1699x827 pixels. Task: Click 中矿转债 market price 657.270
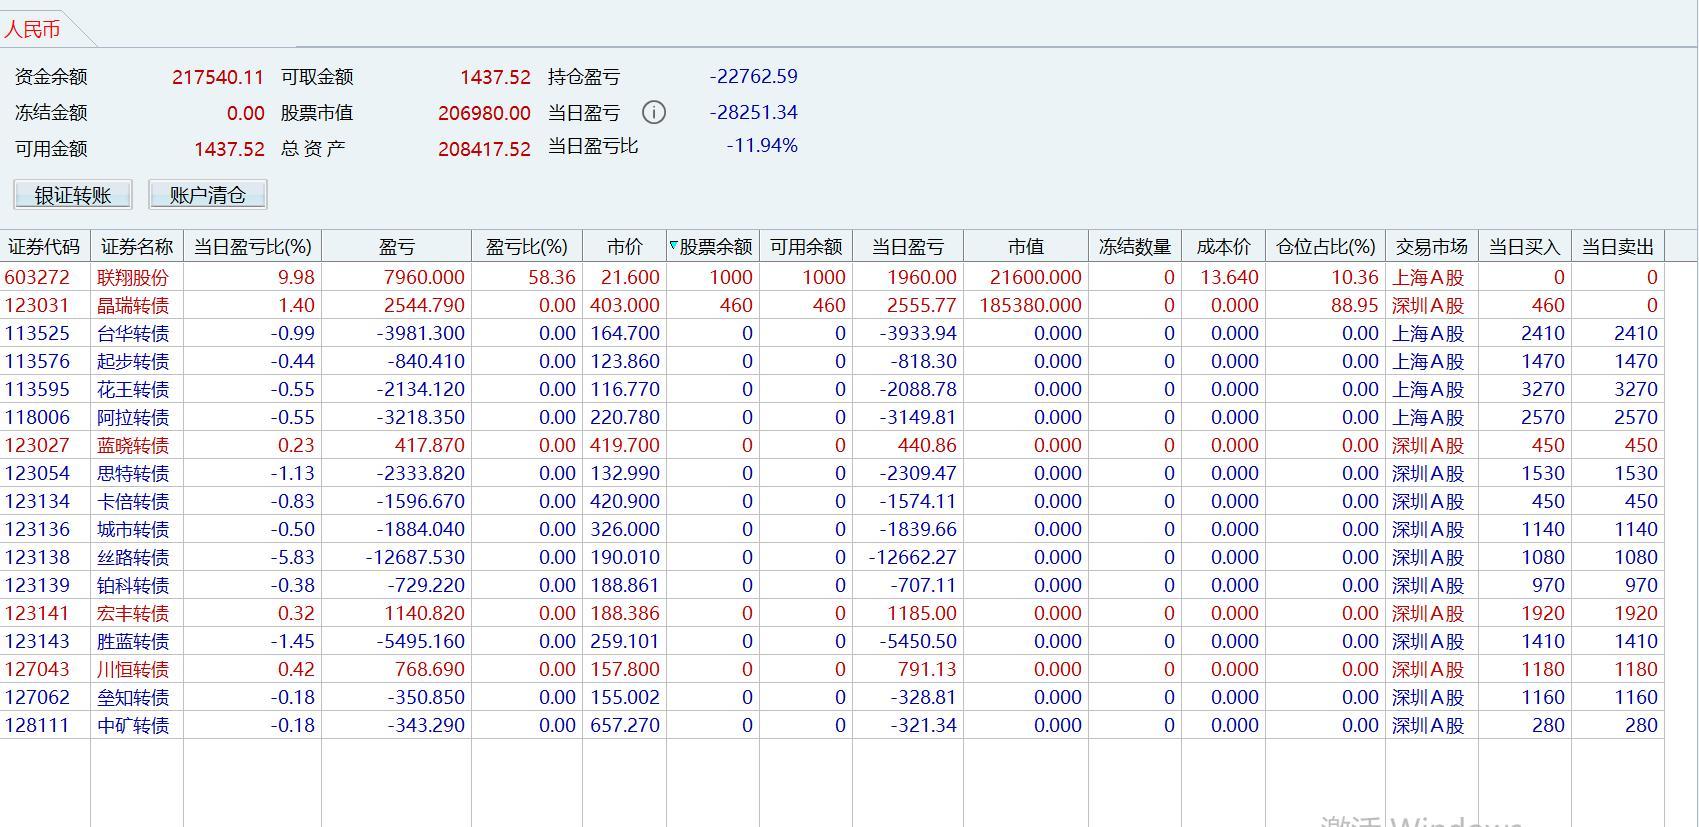coord(625,725)
